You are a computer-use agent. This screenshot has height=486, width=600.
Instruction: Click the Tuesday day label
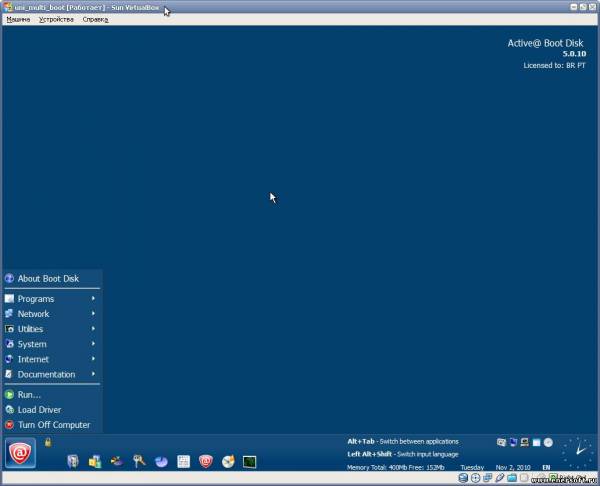pos(472,467)
